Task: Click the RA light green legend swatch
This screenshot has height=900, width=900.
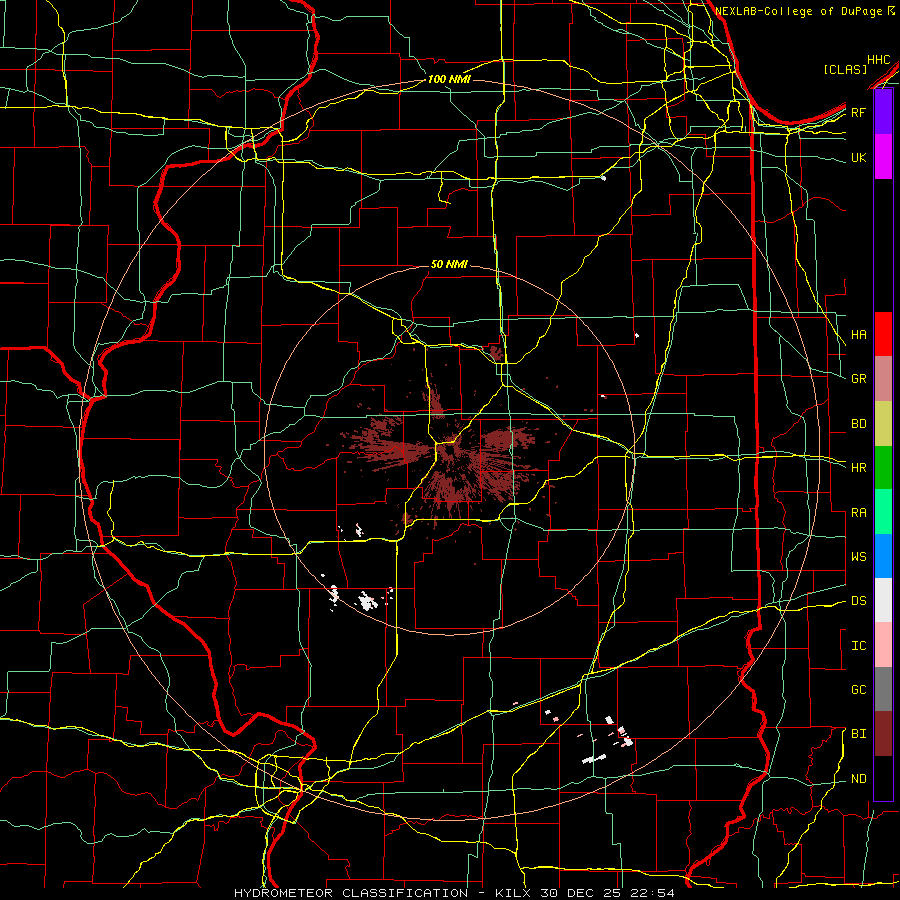Action: click(883, 512)
